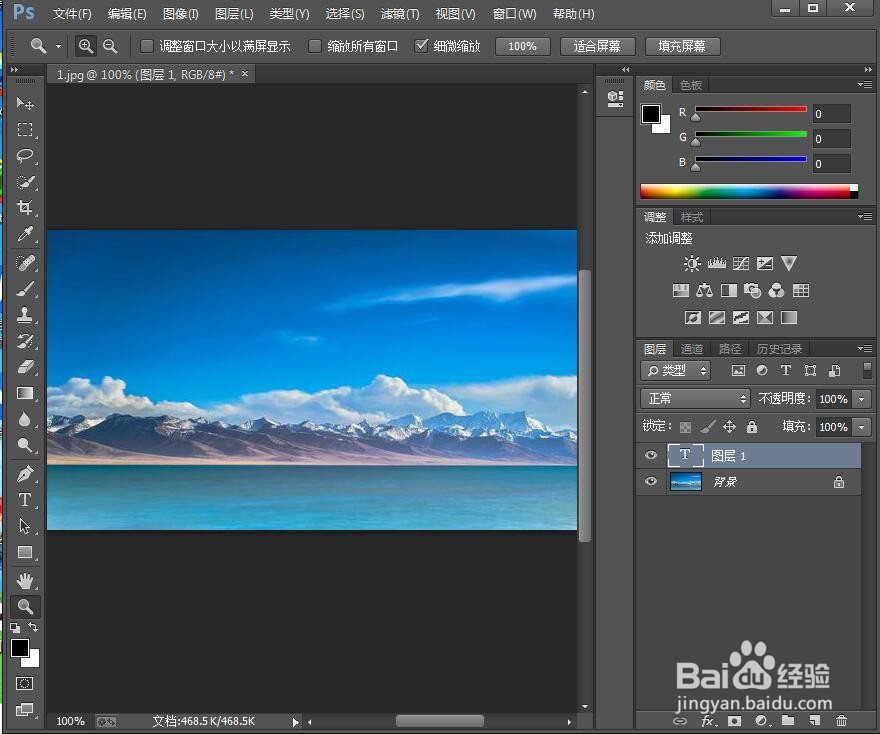Hide the 背景 layer eye icon

click(x=651, y=481)
